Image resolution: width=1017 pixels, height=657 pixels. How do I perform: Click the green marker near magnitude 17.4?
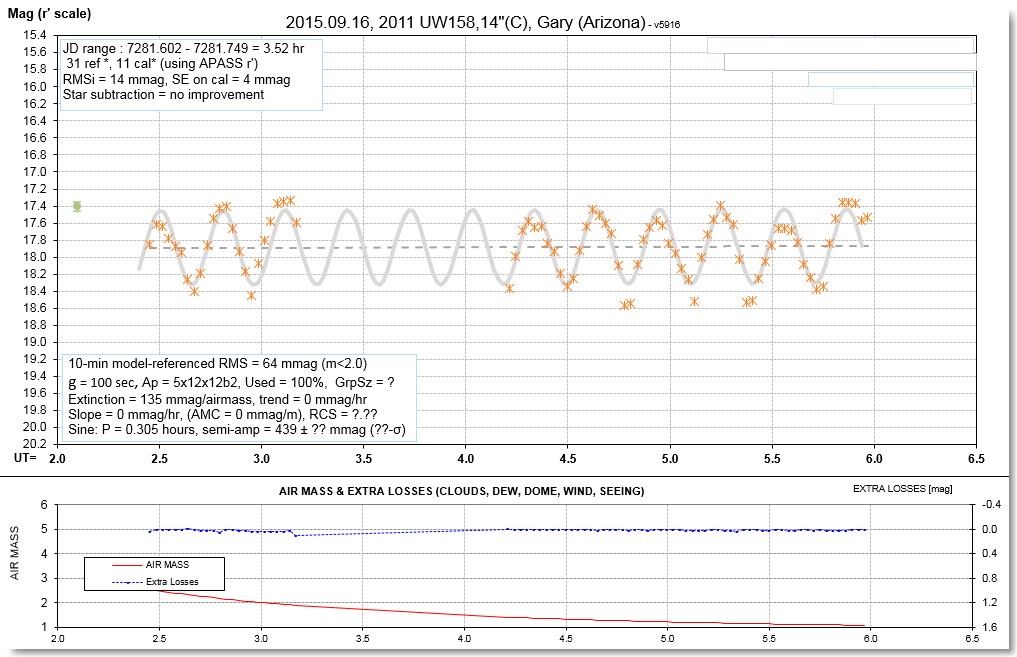[x=77, y=206]
